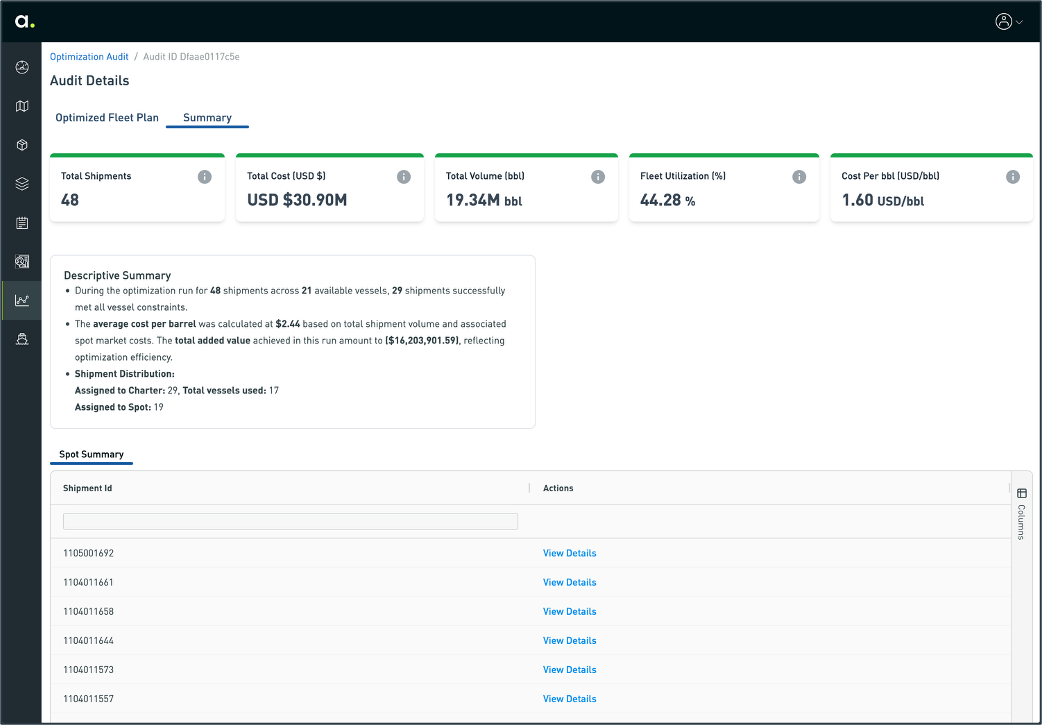Click shipment ID 1104011573 cell

pyautogui.click(x=88, y=669)
